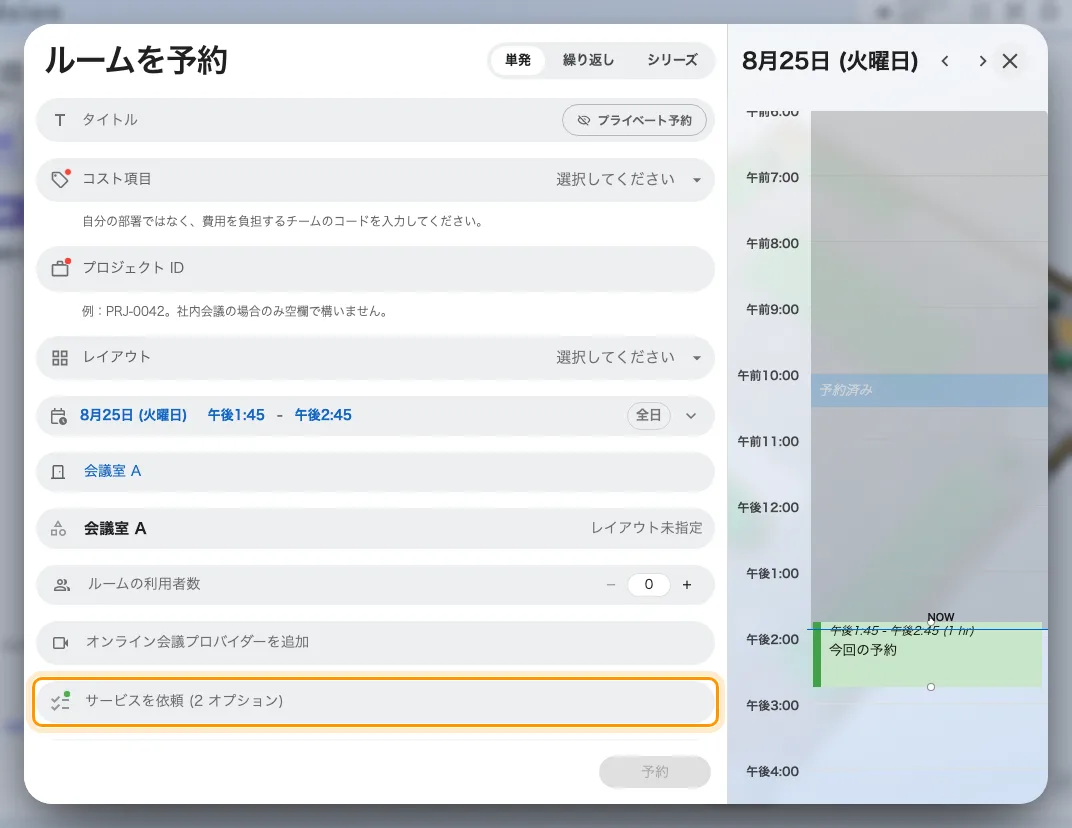Increase room attendee count with plus
Viewport: 1072px width, 828px height.
[687, 585]
